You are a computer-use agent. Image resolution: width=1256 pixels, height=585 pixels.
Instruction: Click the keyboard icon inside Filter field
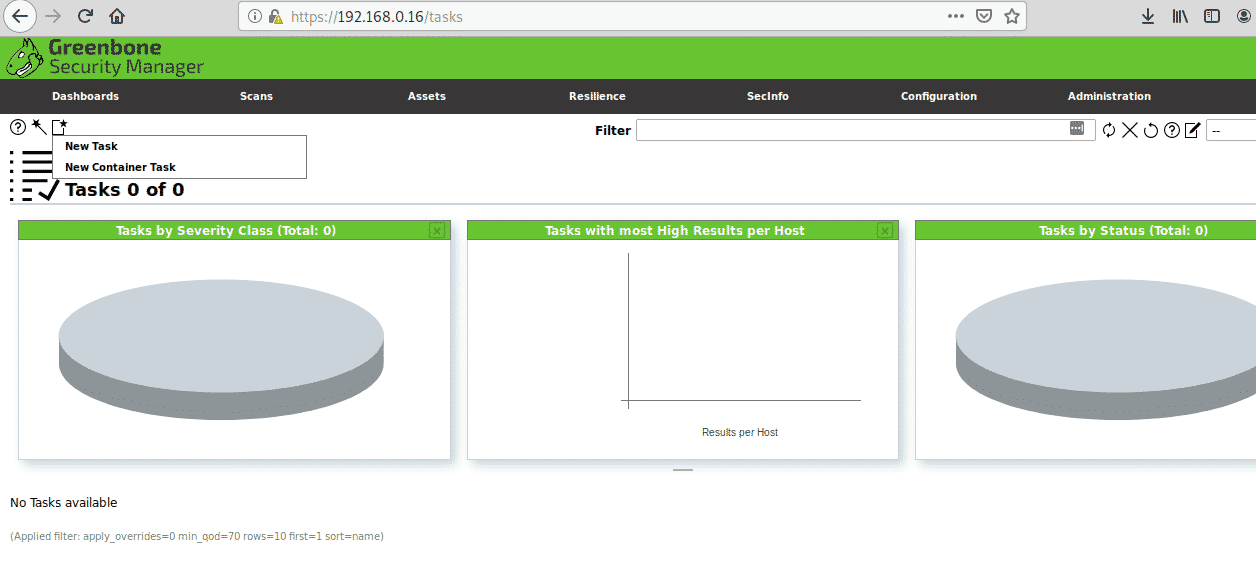coord(1077,129)
